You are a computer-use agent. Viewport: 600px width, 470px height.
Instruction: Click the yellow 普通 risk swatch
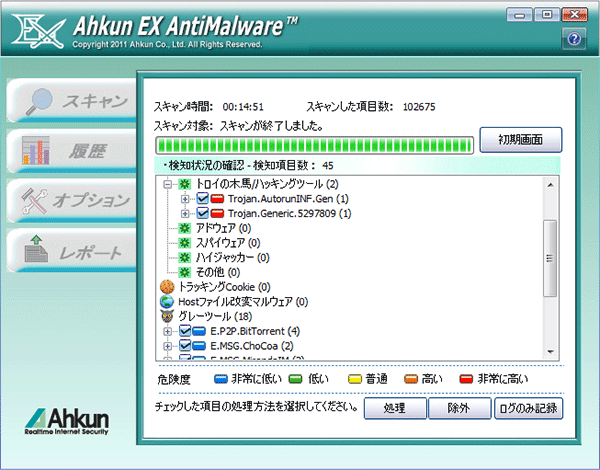coord(355,379)
